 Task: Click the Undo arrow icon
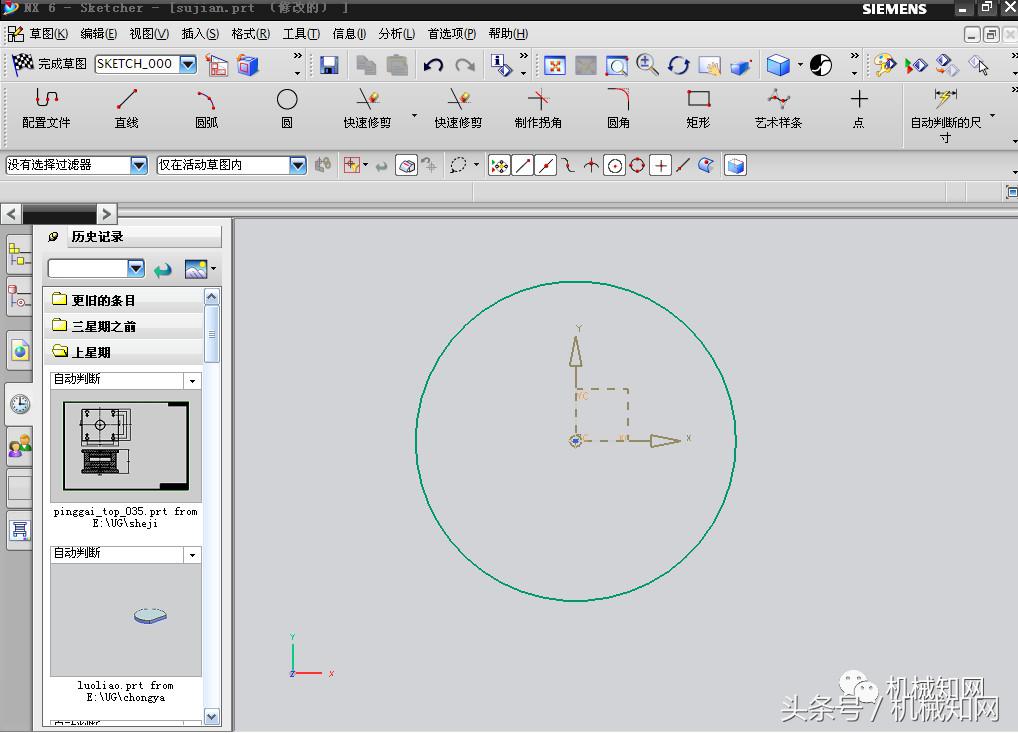pyautogui.click(x=433, y=65)
